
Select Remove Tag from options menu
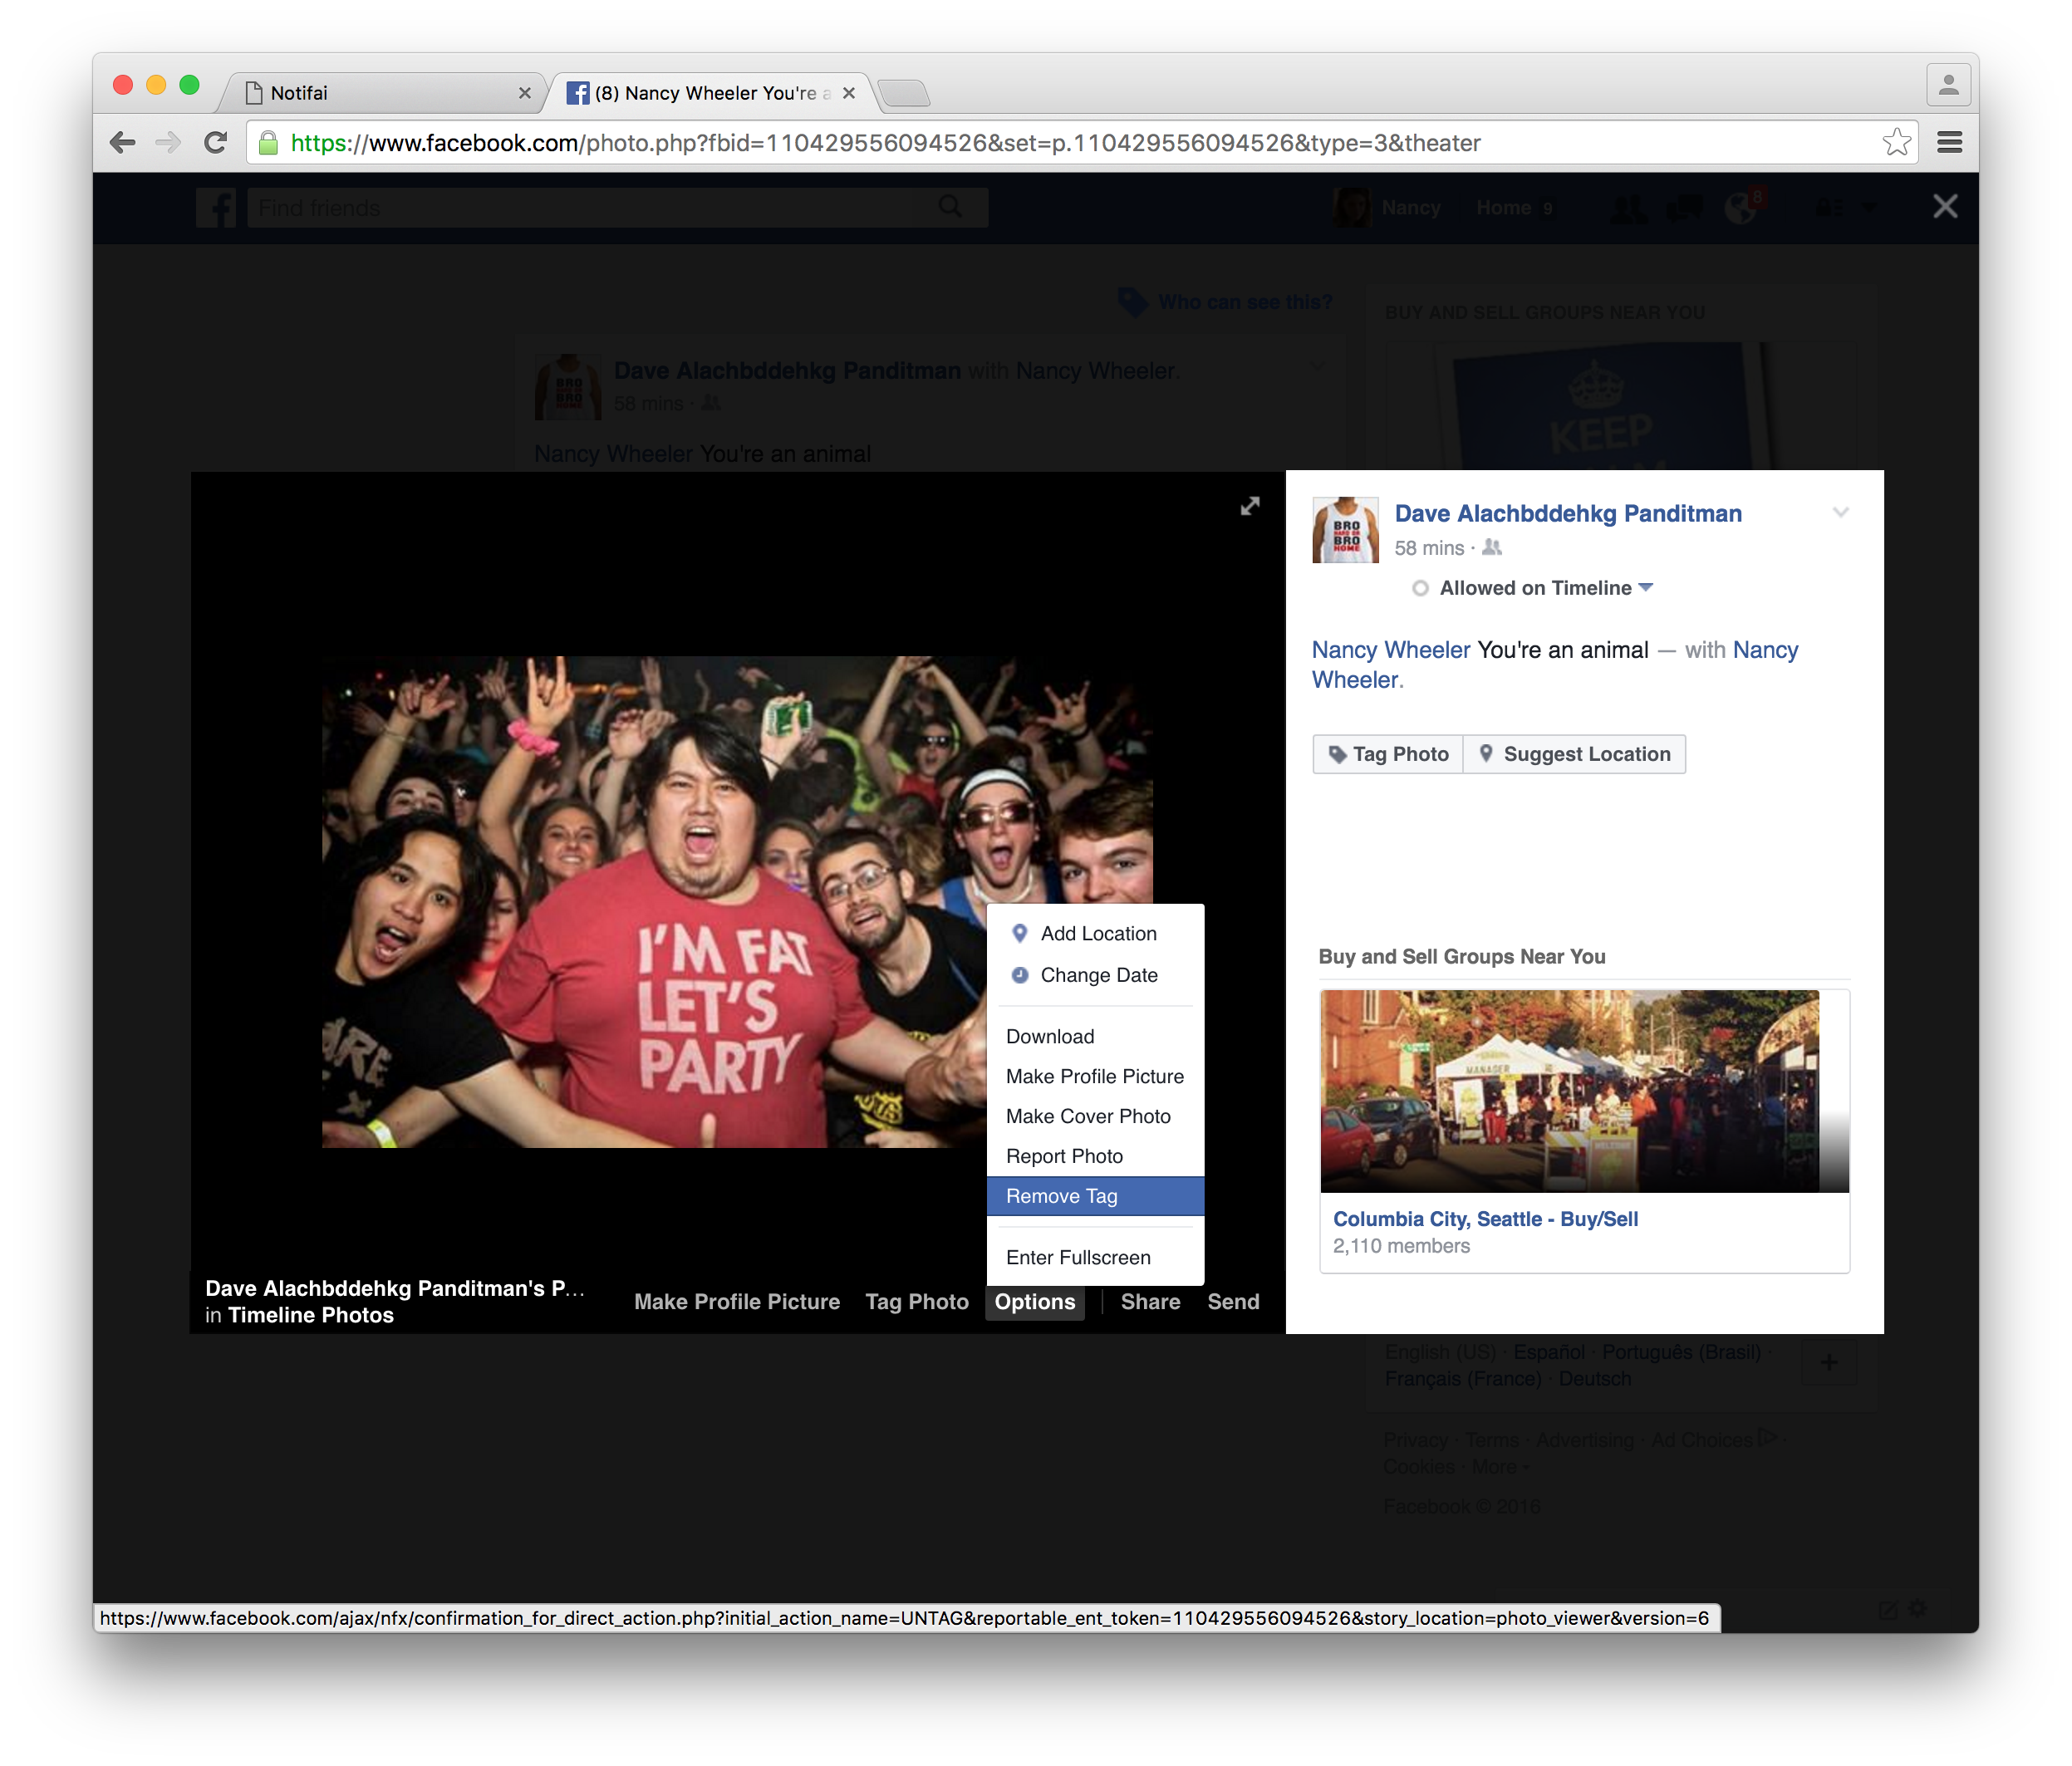pos(1061,1196)
